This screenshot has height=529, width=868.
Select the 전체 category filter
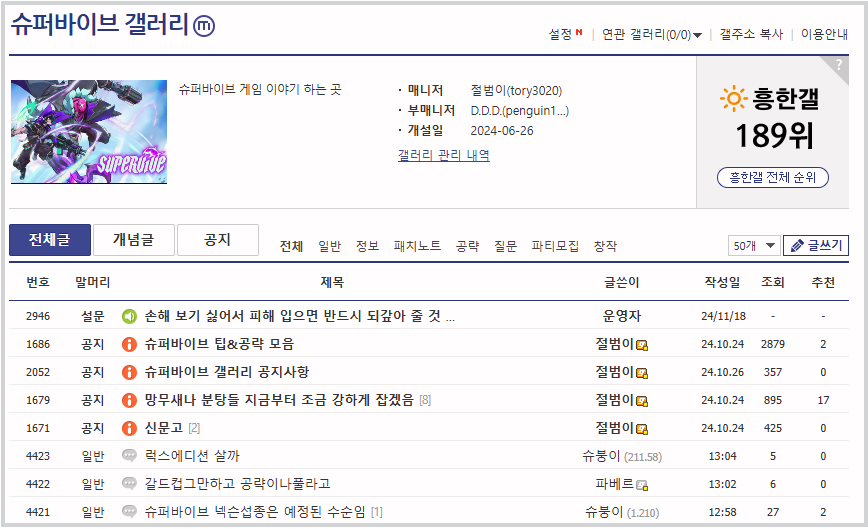(291, 246)
